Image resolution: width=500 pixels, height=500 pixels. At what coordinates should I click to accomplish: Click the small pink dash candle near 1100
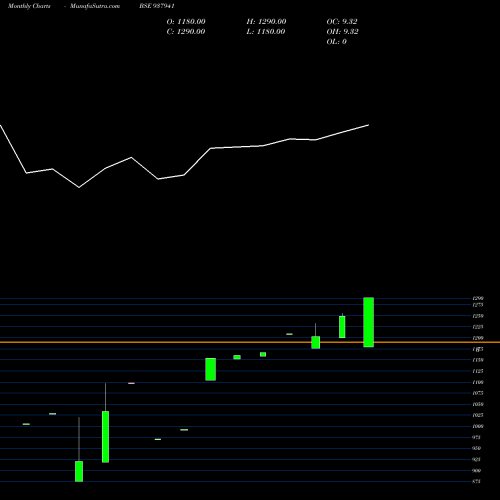point(131,383)
